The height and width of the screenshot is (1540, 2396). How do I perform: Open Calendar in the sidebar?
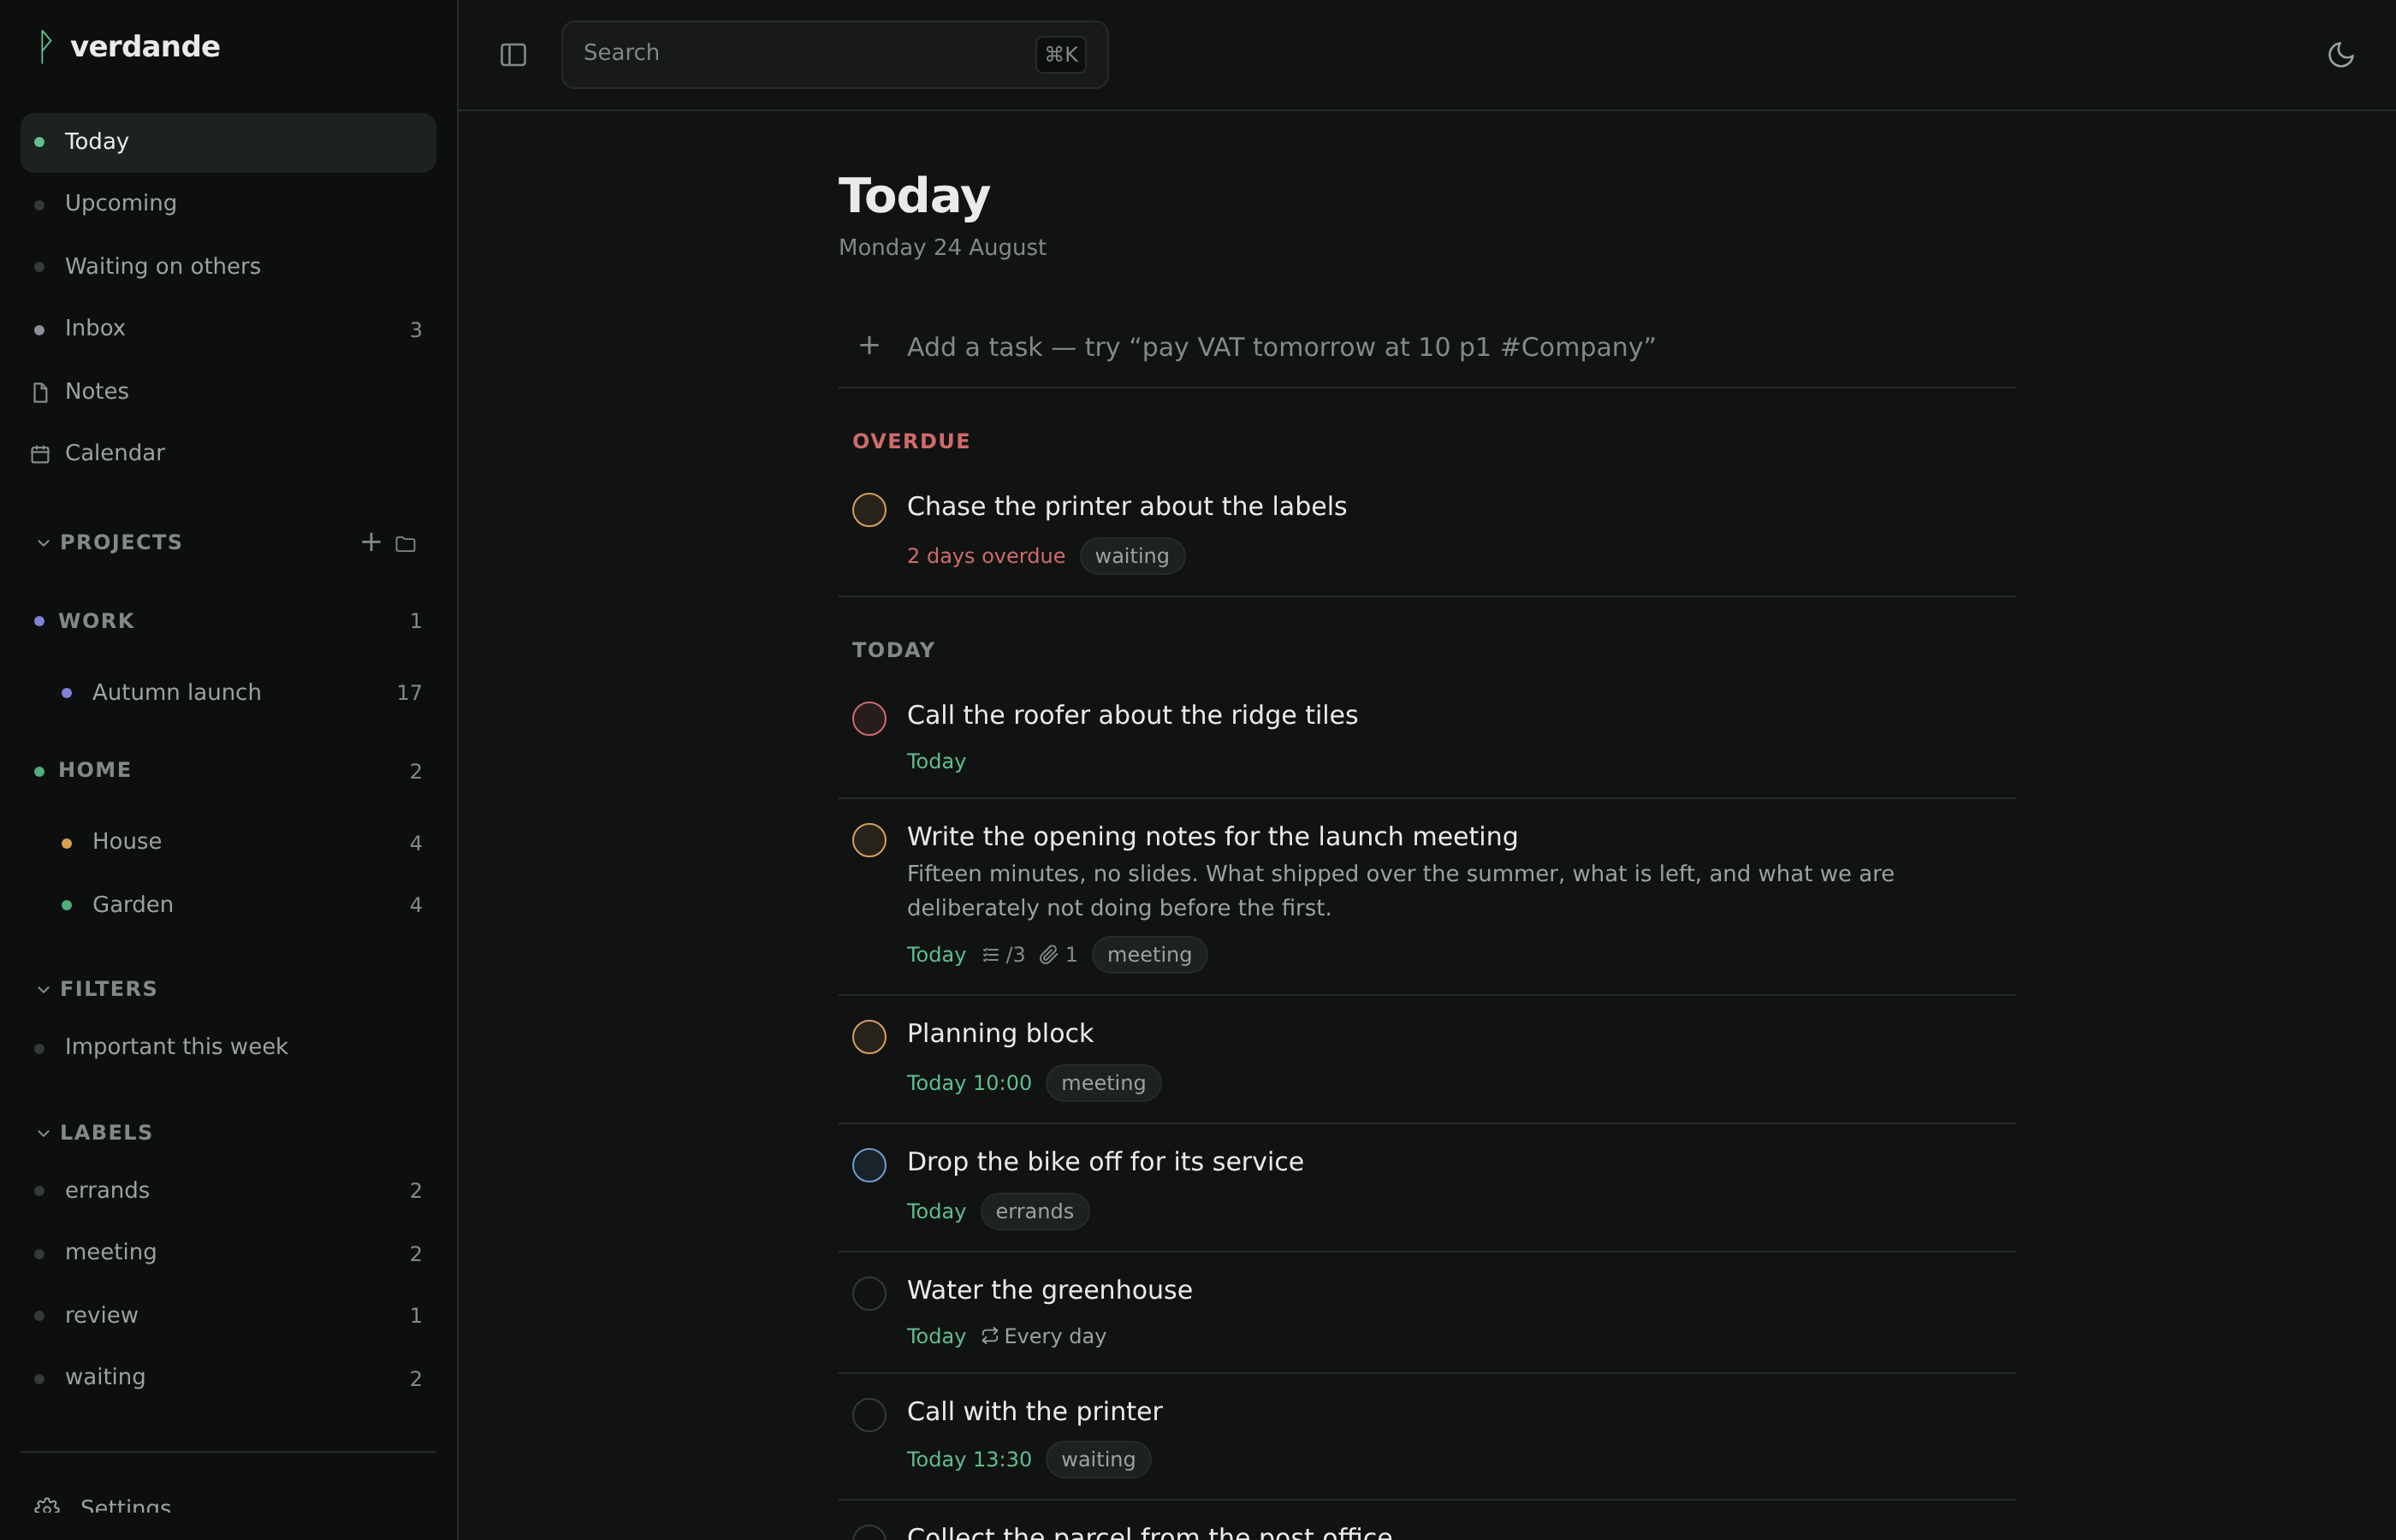click(x=228, y=453)
